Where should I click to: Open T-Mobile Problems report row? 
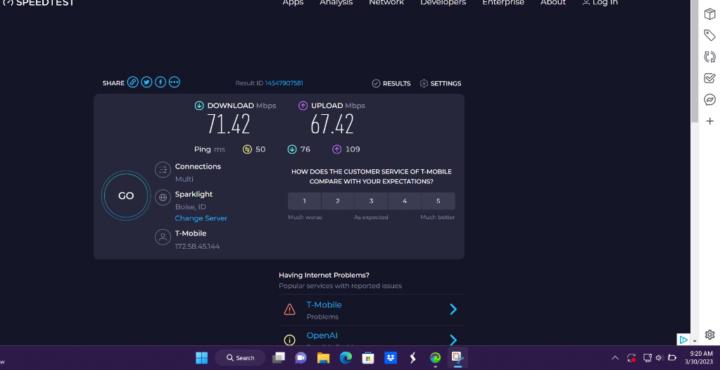pyautogui.click(x=371, y=310)
